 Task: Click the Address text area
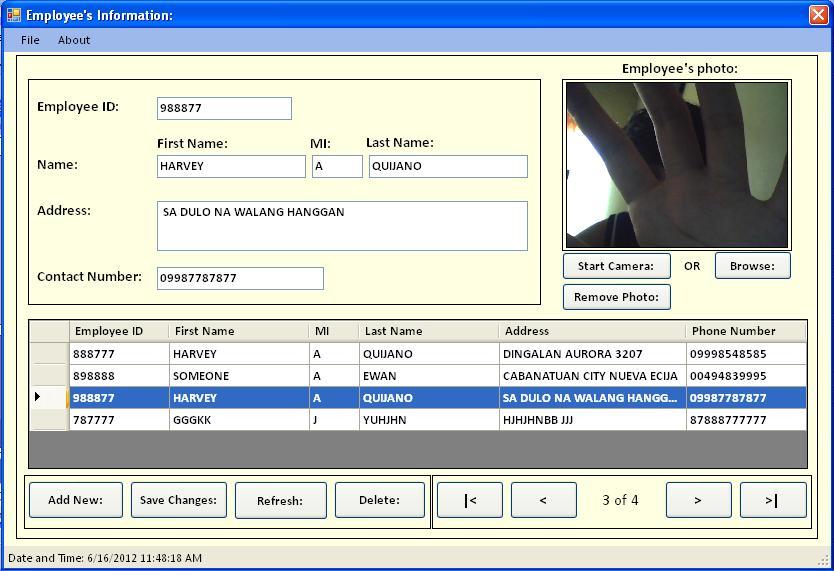[342, 225]
